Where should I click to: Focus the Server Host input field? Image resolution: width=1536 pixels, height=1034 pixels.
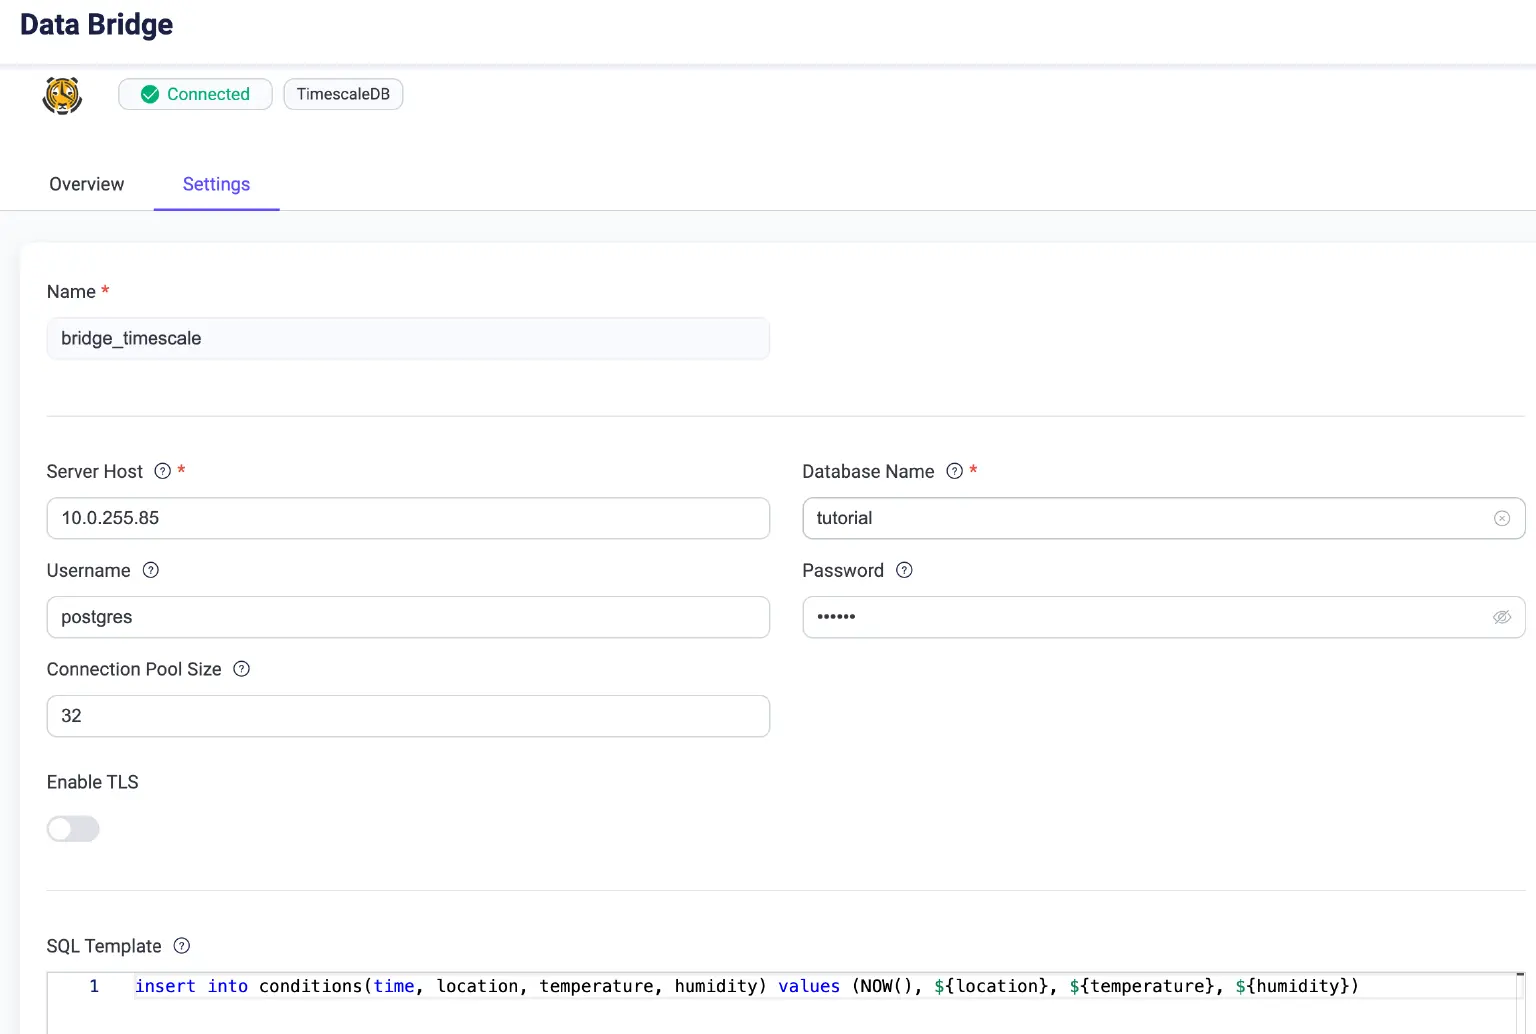pos(407,518)
